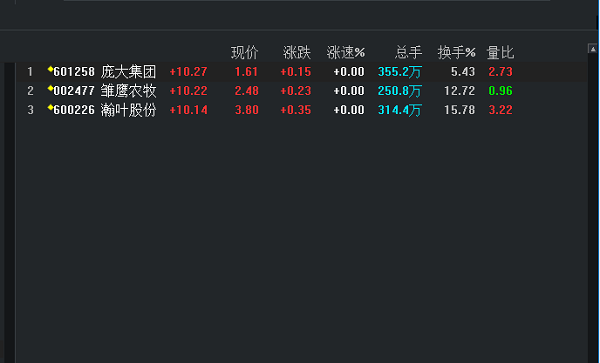Click the green volume ratio 0.96

[x=501, y=91]
